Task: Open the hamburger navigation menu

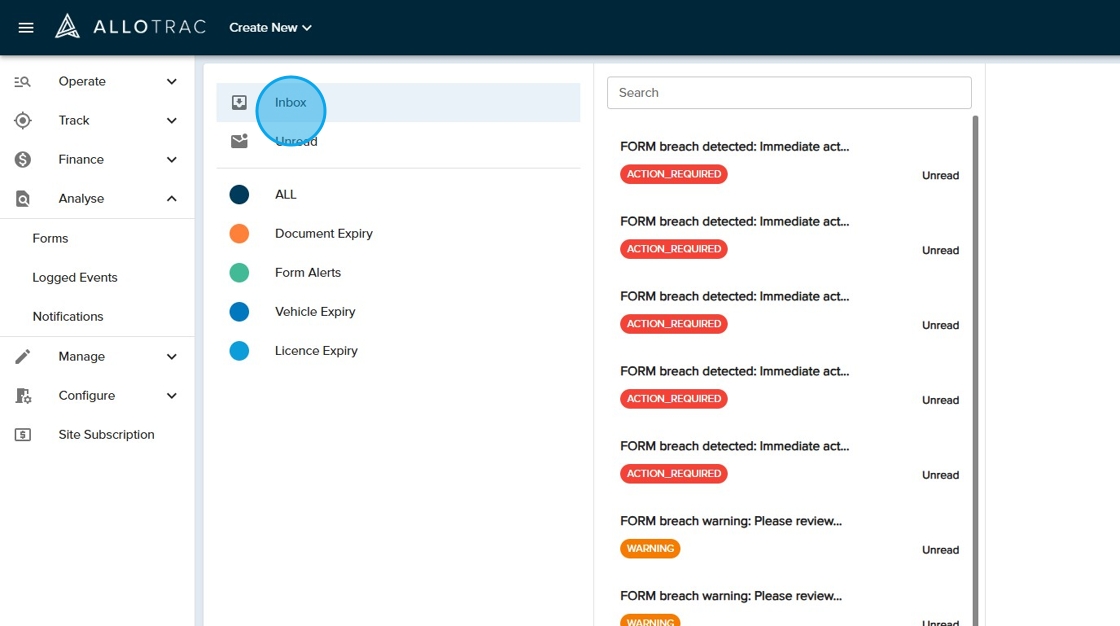Action: point(26,28)
